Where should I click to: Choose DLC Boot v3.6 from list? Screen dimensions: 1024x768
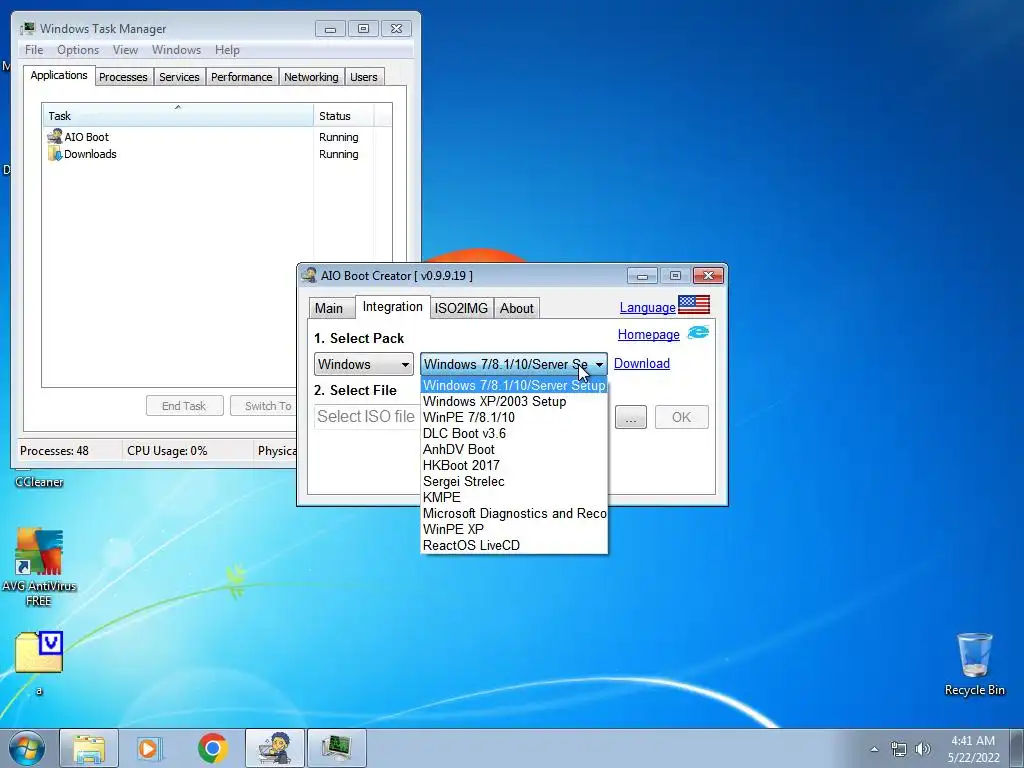514,433
